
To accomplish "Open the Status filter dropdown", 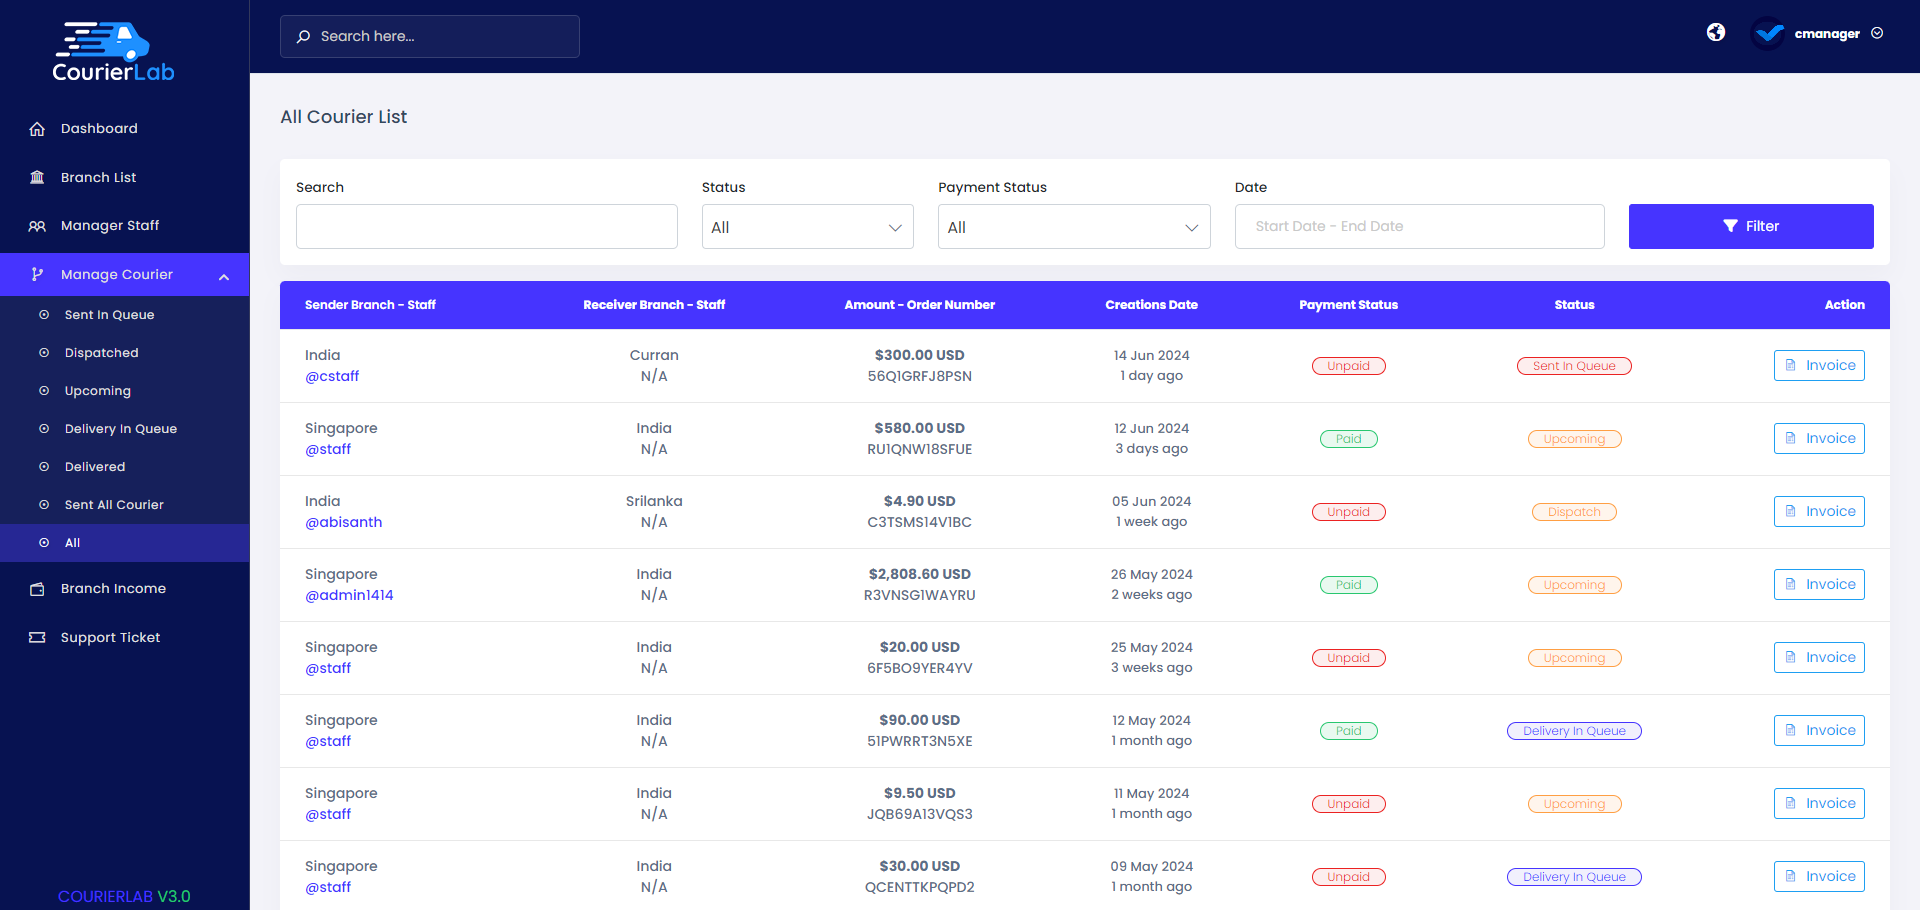I will (x=807, y=227).
